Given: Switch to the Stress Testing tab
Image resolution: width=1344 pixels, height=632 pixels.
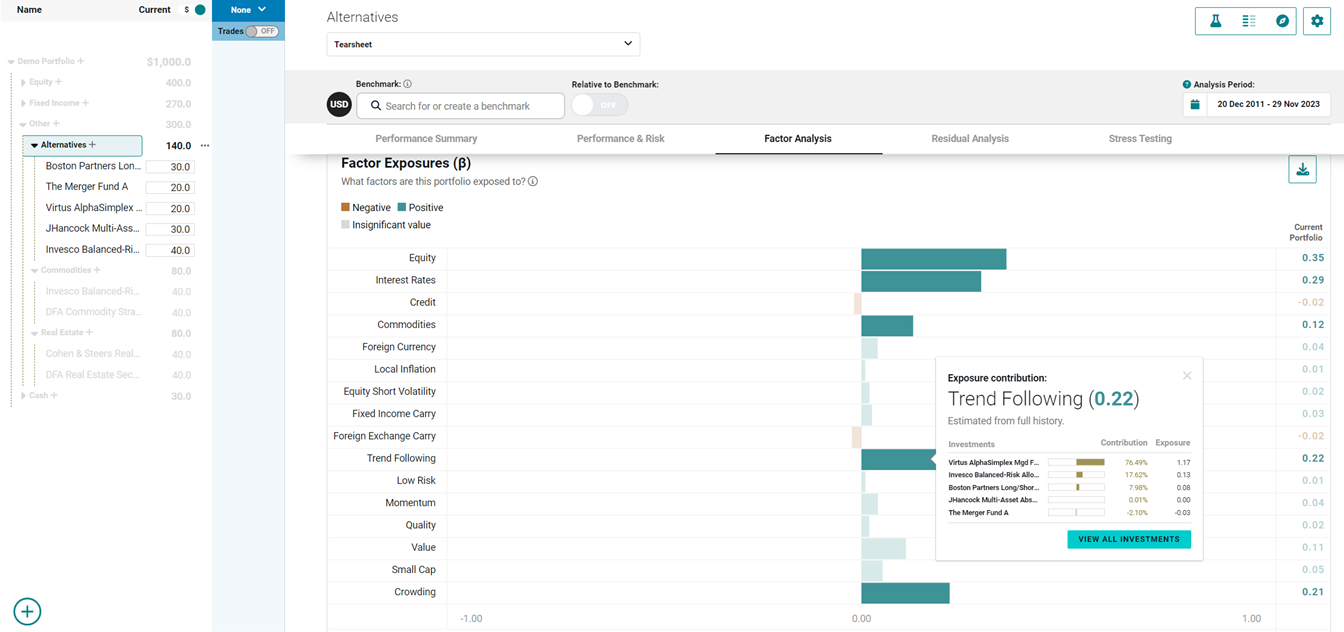Looking at the screenshot, I should click(x=1139, y=138).
